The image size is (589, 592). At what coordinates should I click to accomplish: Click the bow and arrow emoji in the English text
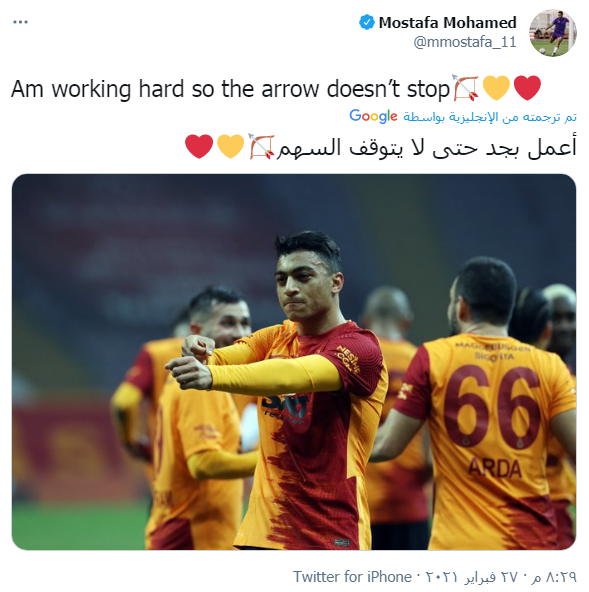click(x=465, y=88)
